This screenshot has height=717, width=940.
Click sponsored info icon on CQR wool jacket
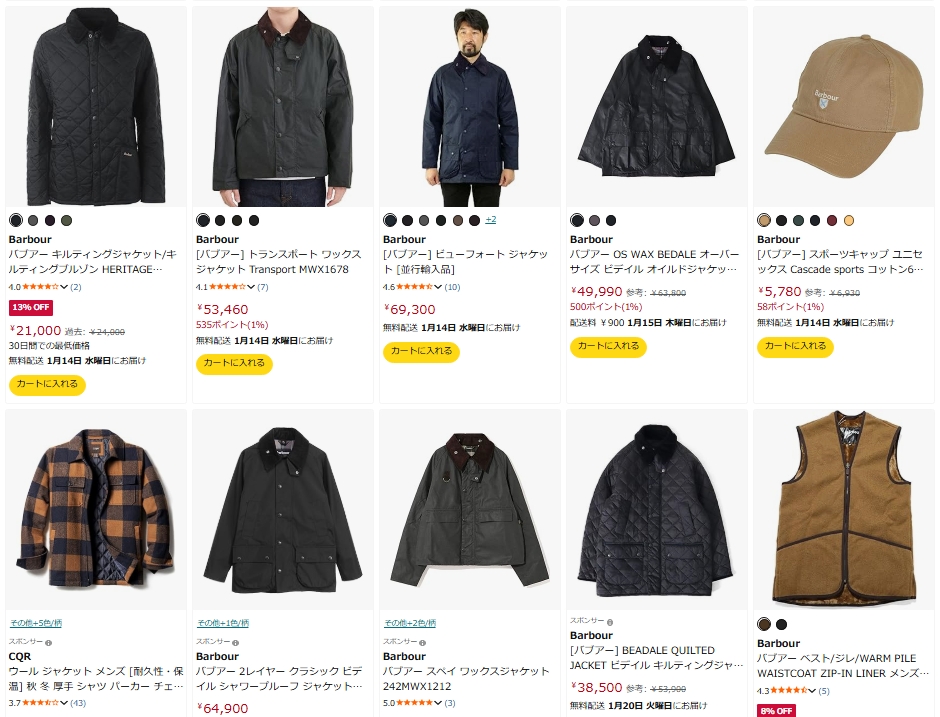point(48,642)
